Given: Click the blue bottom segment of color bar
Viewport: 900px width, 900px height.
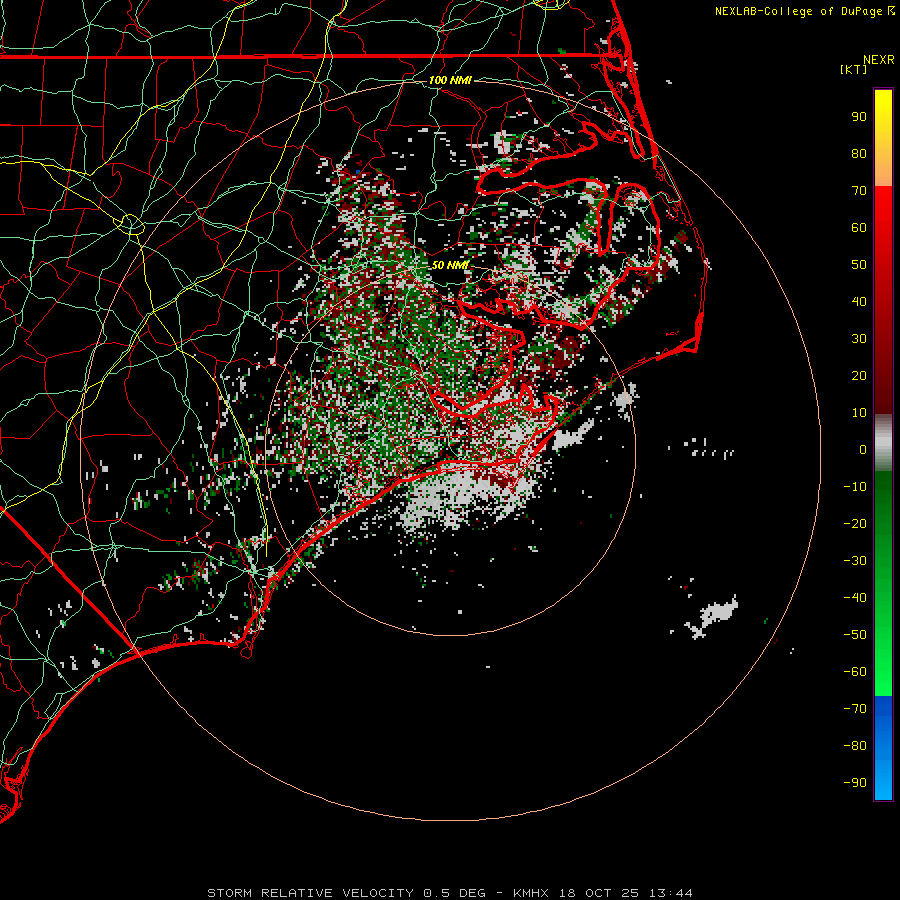Looking at the screenshot, I should point(883,748).
